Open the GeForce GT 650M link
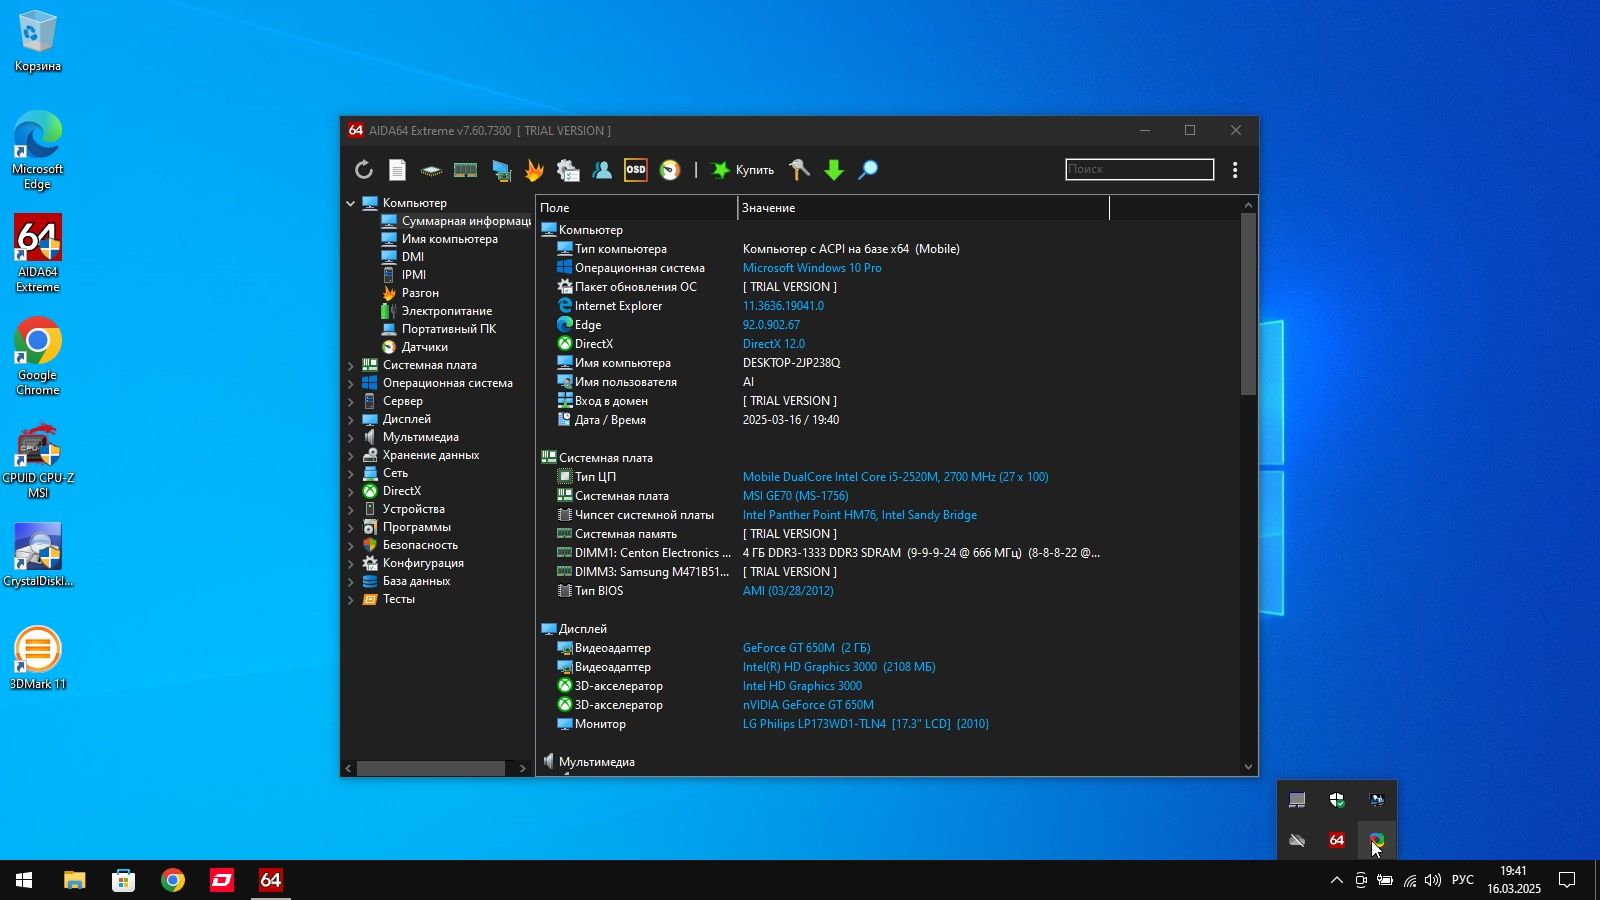 pyautogui.click(x=806, y=648)
